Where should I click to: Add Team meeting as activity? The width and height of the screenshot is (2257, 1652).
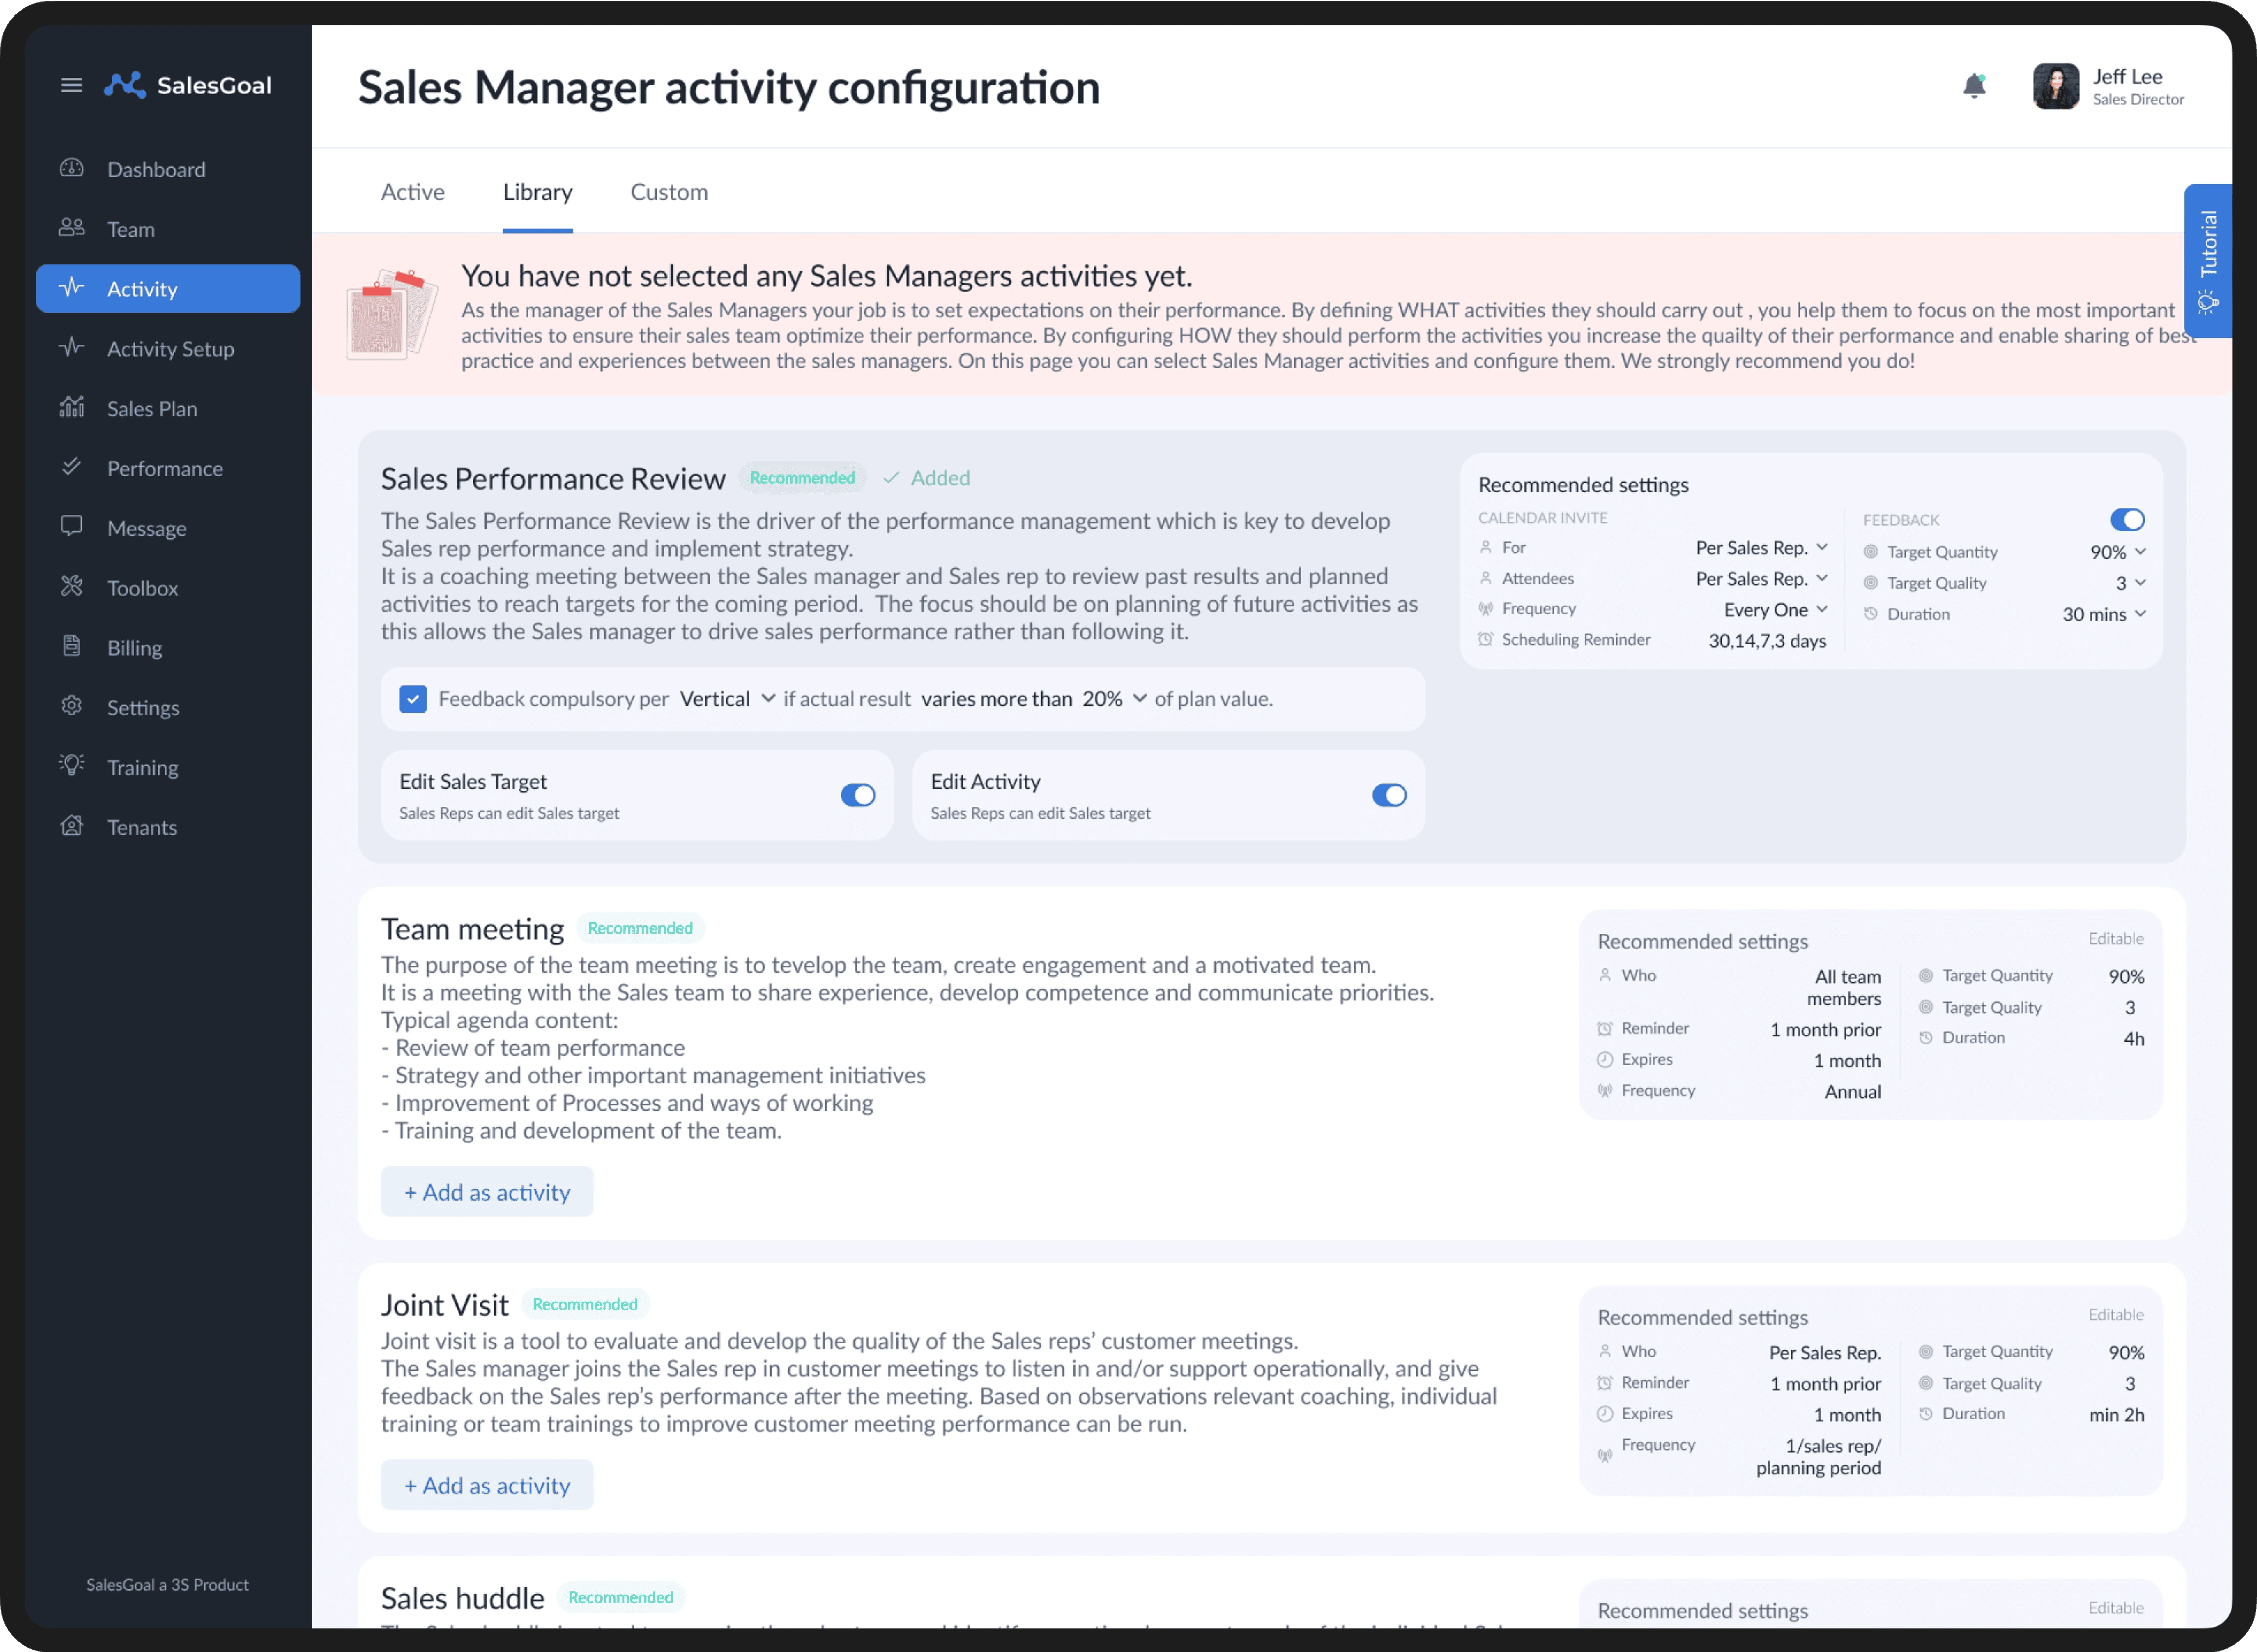coord(487,1192)
